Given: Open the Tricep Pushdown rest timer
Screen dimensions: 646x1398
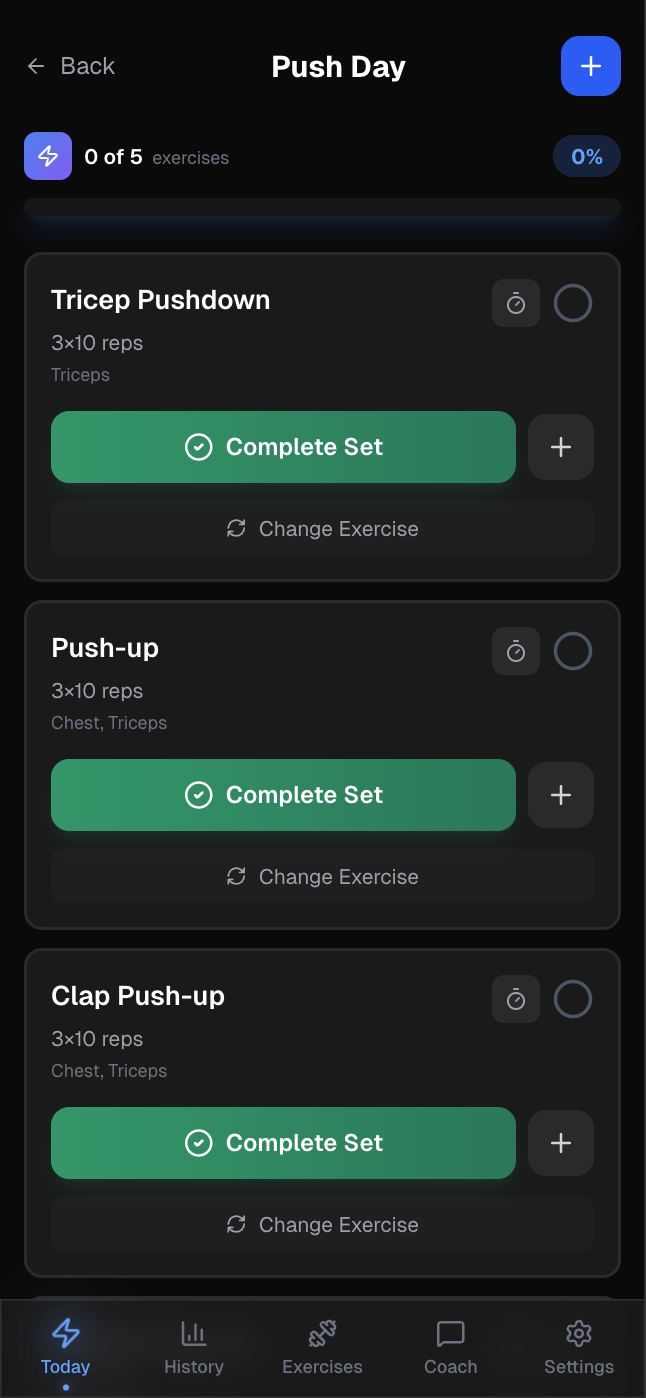Looking at the screenshot, I should (516, 303).
